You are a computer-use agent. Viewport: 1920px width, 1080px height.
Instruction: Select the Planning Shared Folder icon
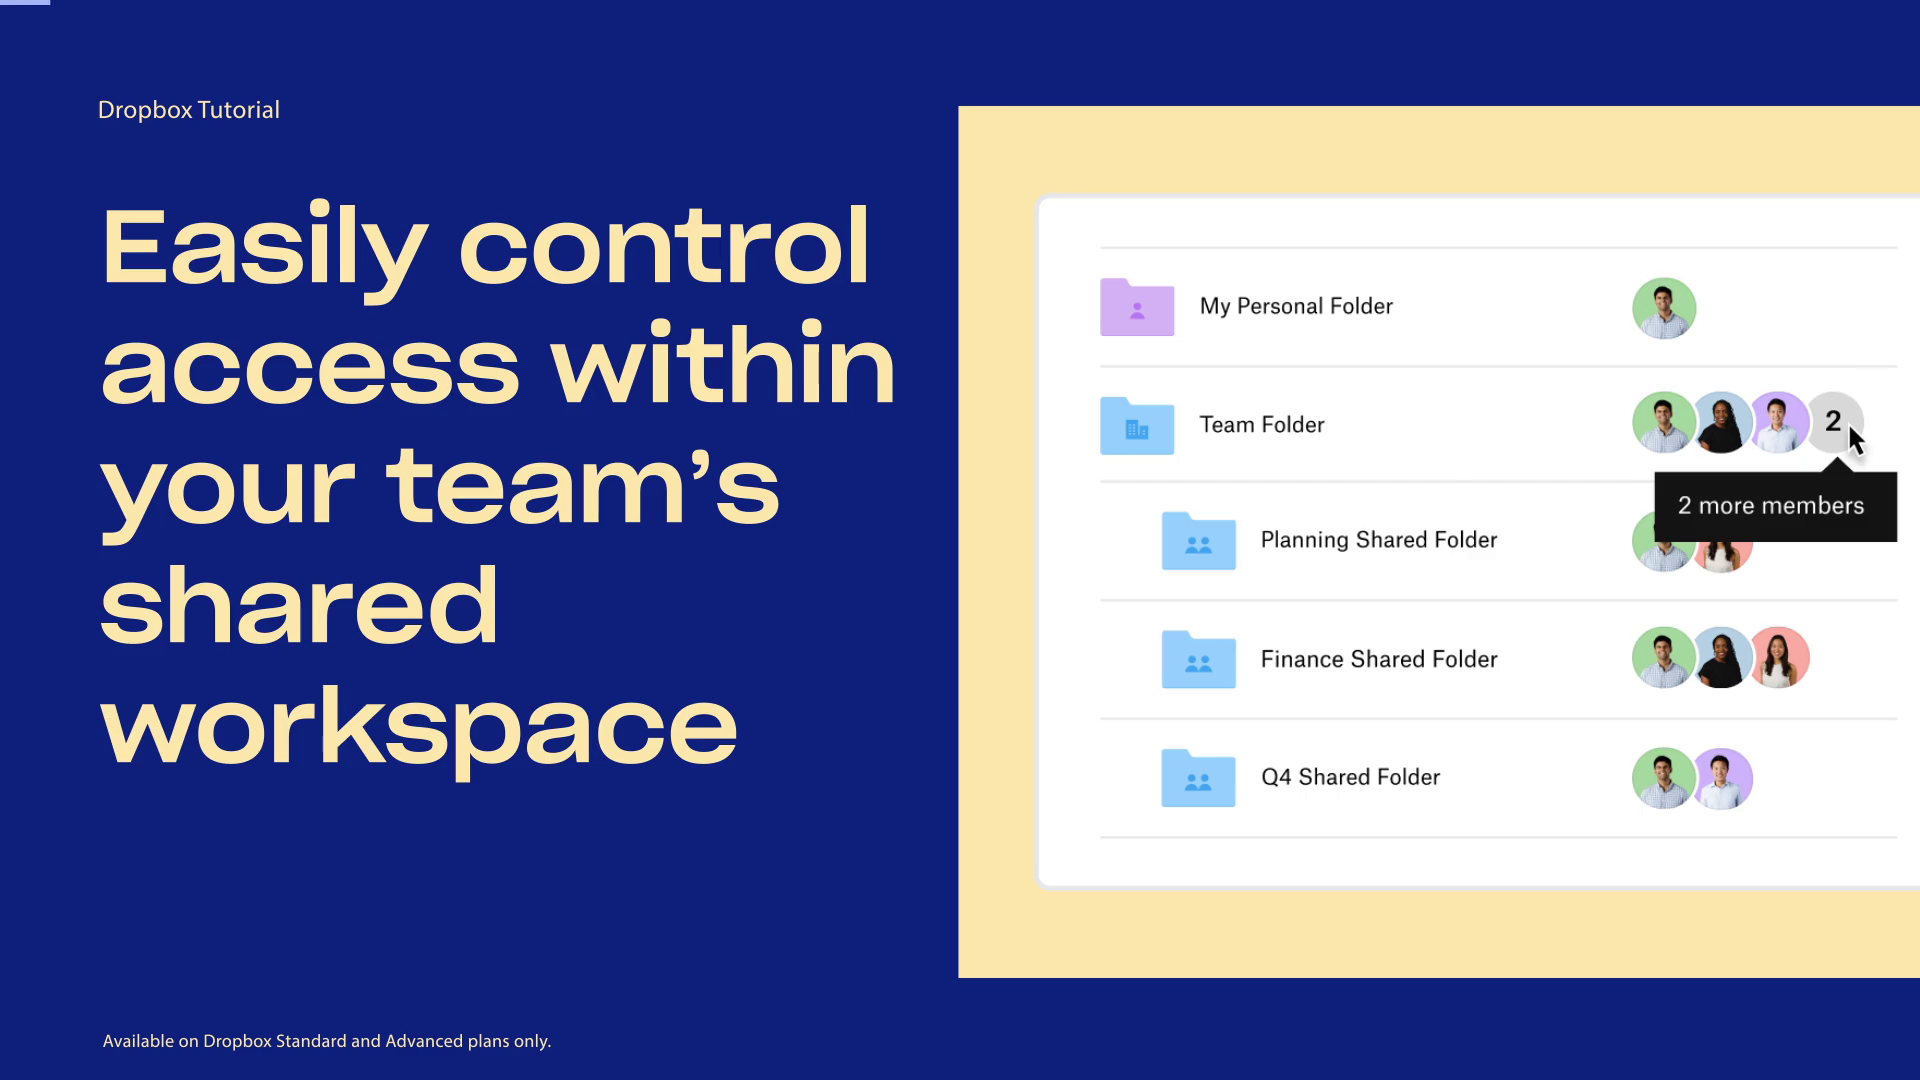tap(1197, 541)
